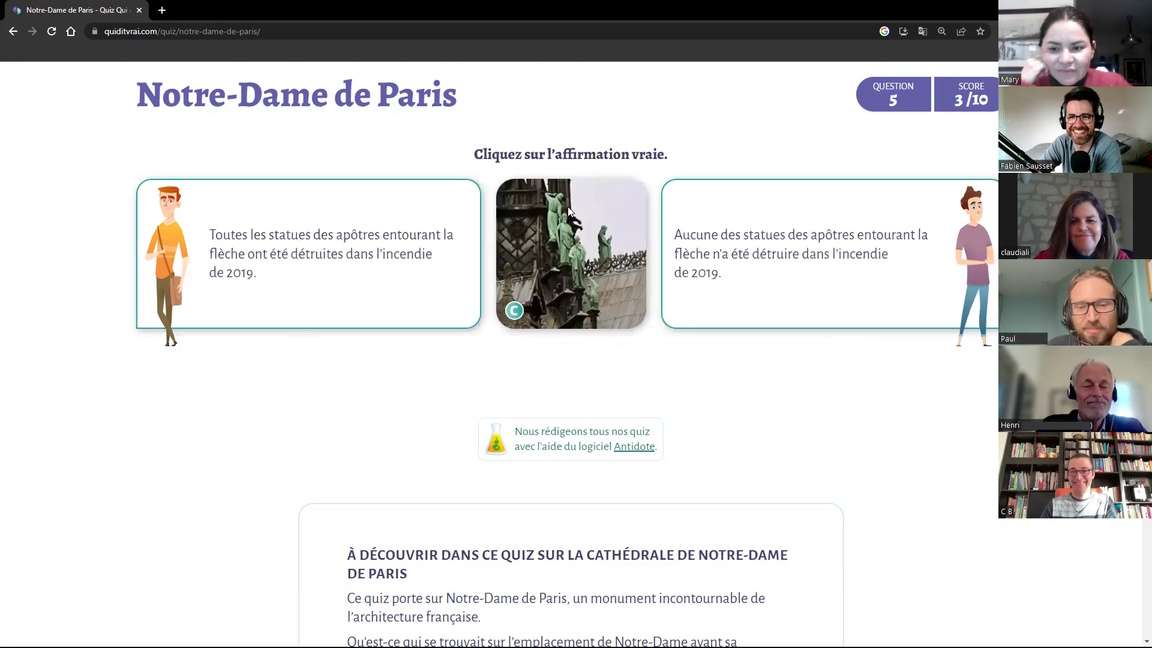Select Paul's video tile
The height and width of the screenshot is (648, 1152).
point(1075,302)
